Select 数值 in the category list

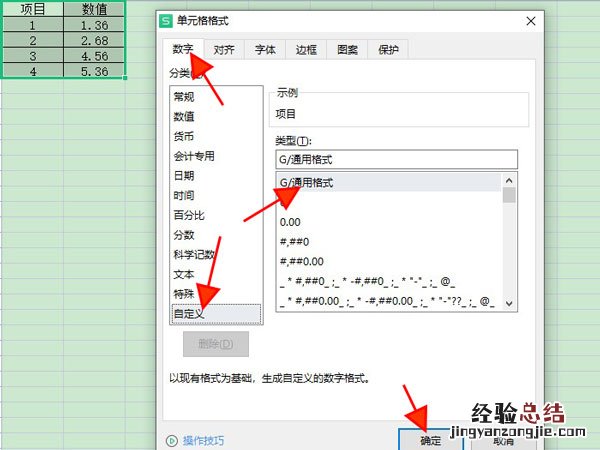[x=185, y=117]
